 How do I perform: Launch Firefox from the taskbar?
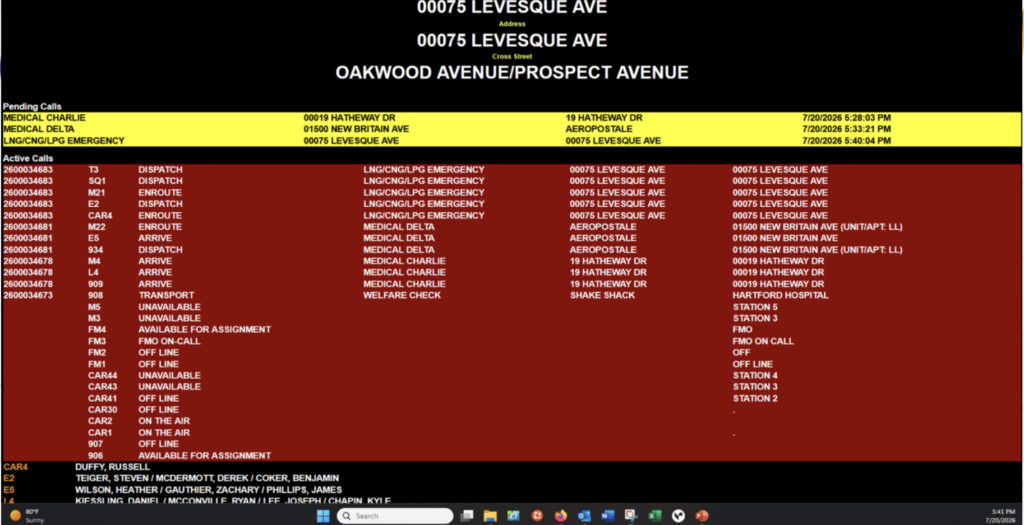[x=560, y=516]
